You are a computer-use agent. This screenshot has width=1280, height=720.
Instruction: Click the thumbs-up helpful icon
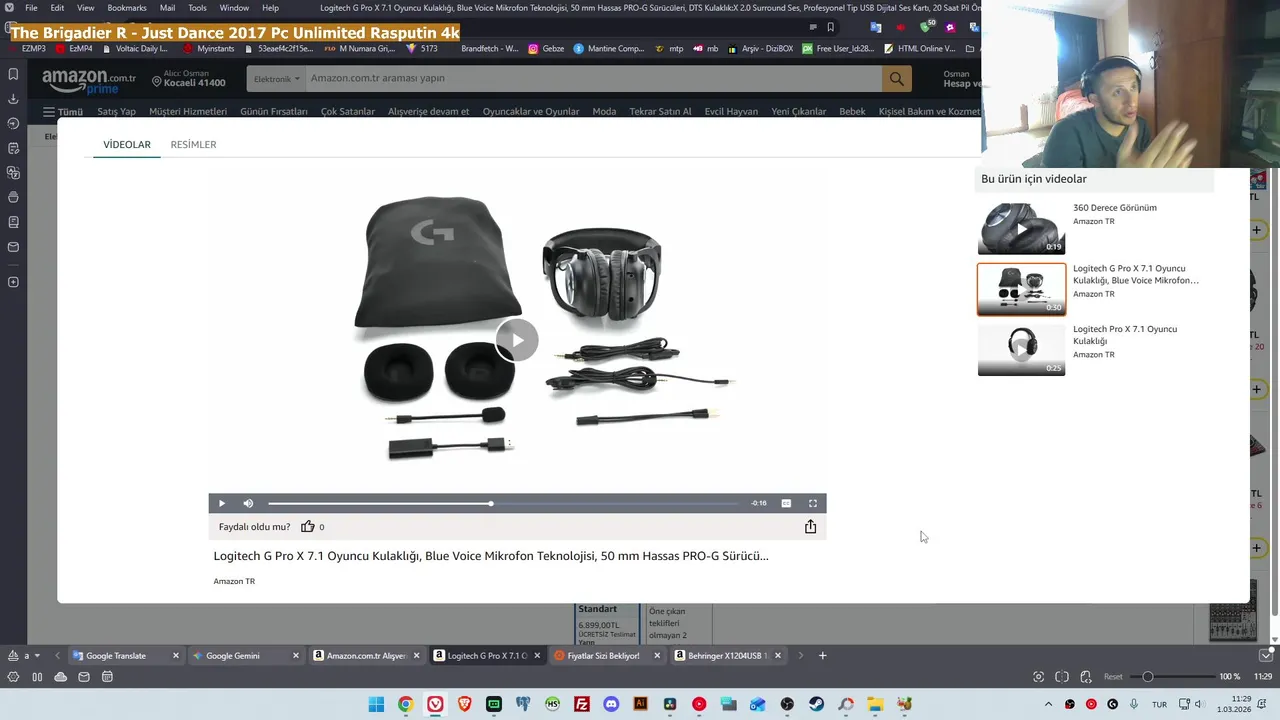point(308,527)
